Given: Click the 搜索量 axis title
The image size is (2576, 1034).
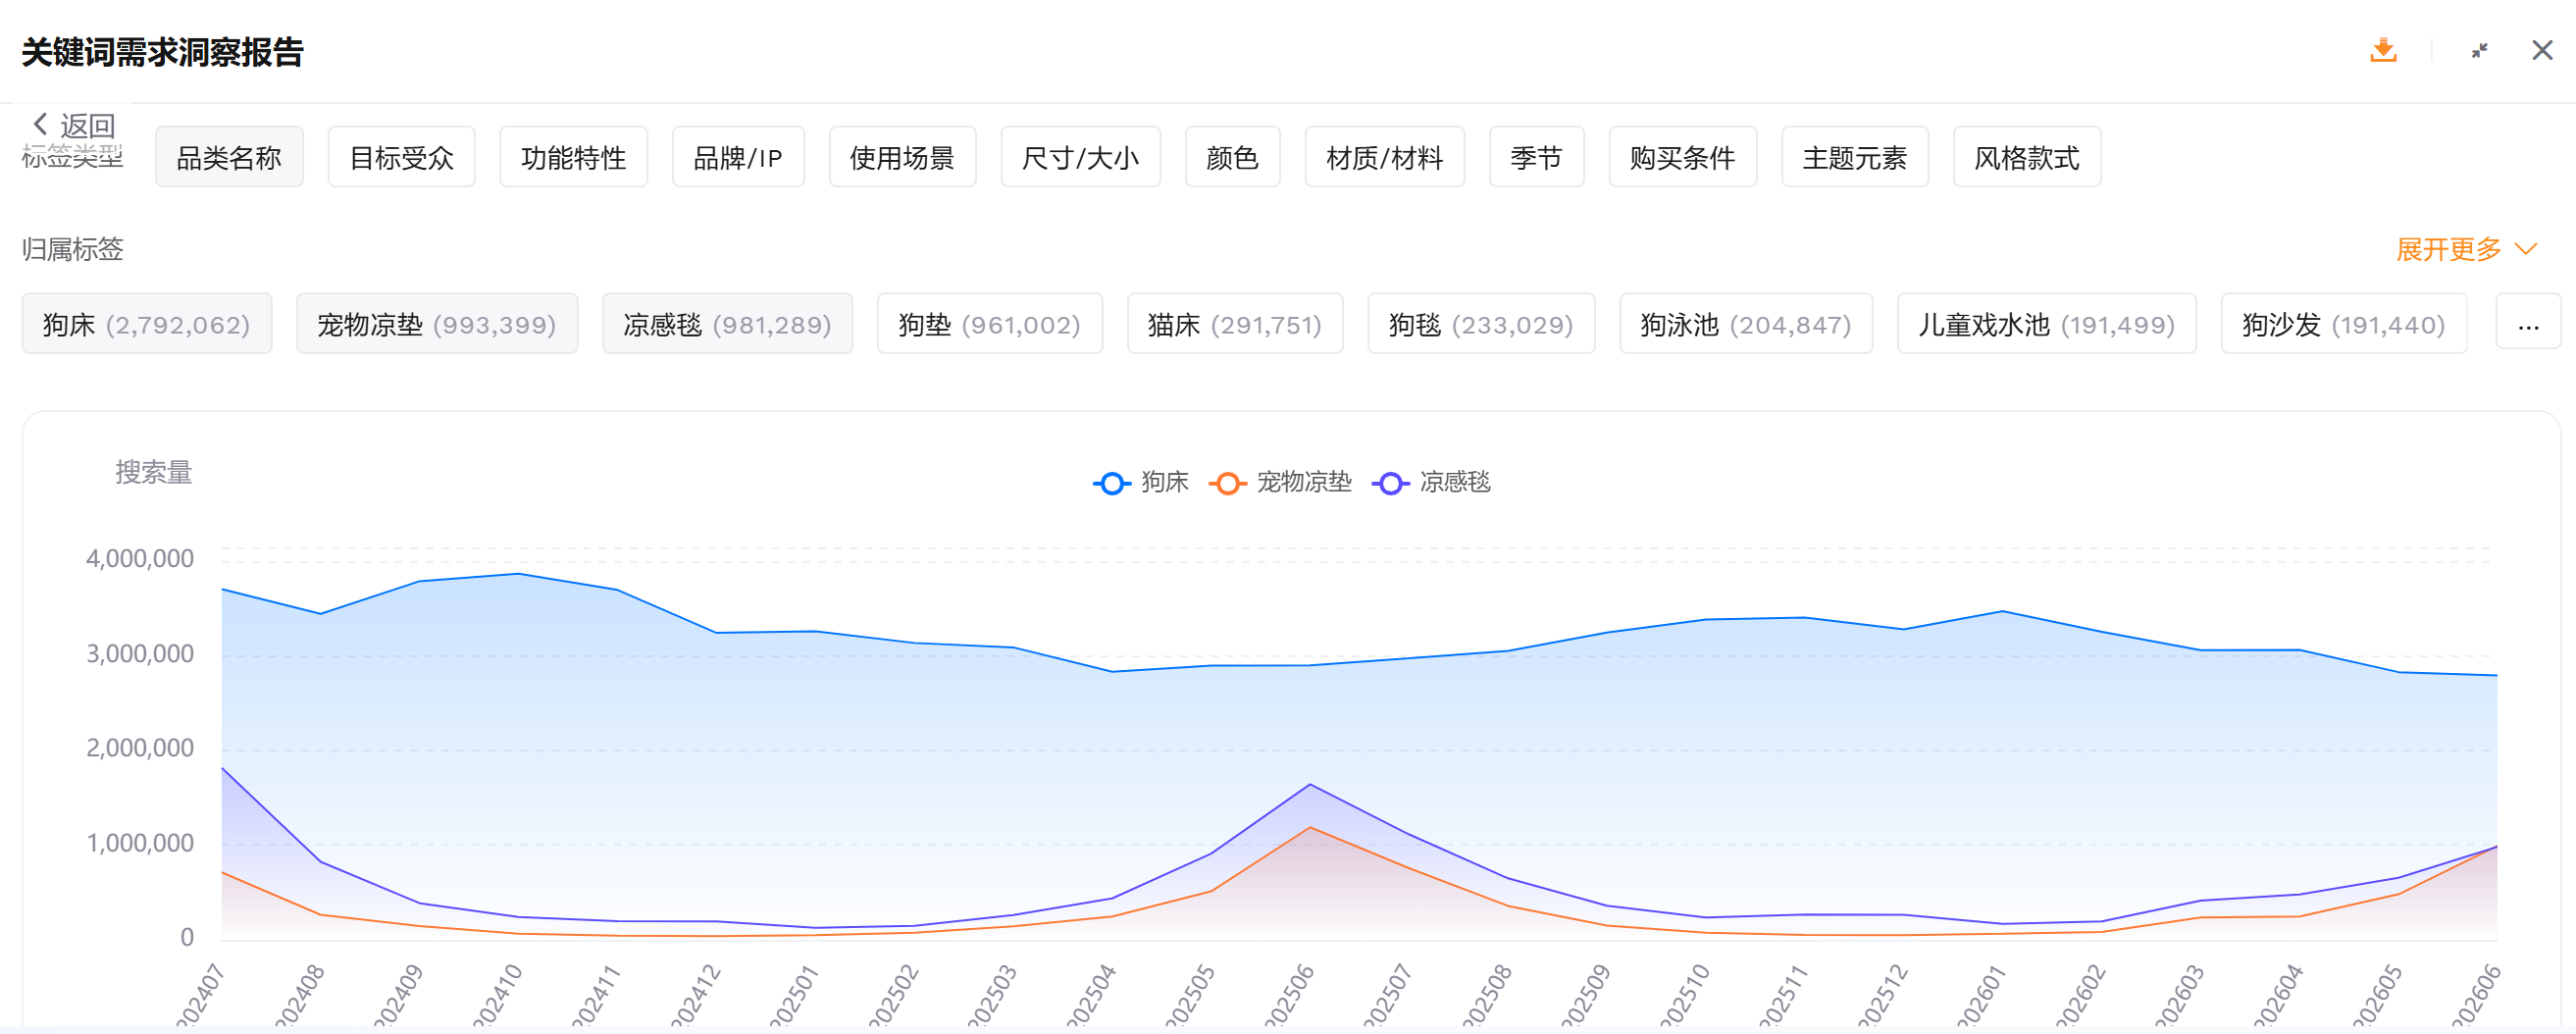Looking at the screenshot, I should click(x=153, y=472).
